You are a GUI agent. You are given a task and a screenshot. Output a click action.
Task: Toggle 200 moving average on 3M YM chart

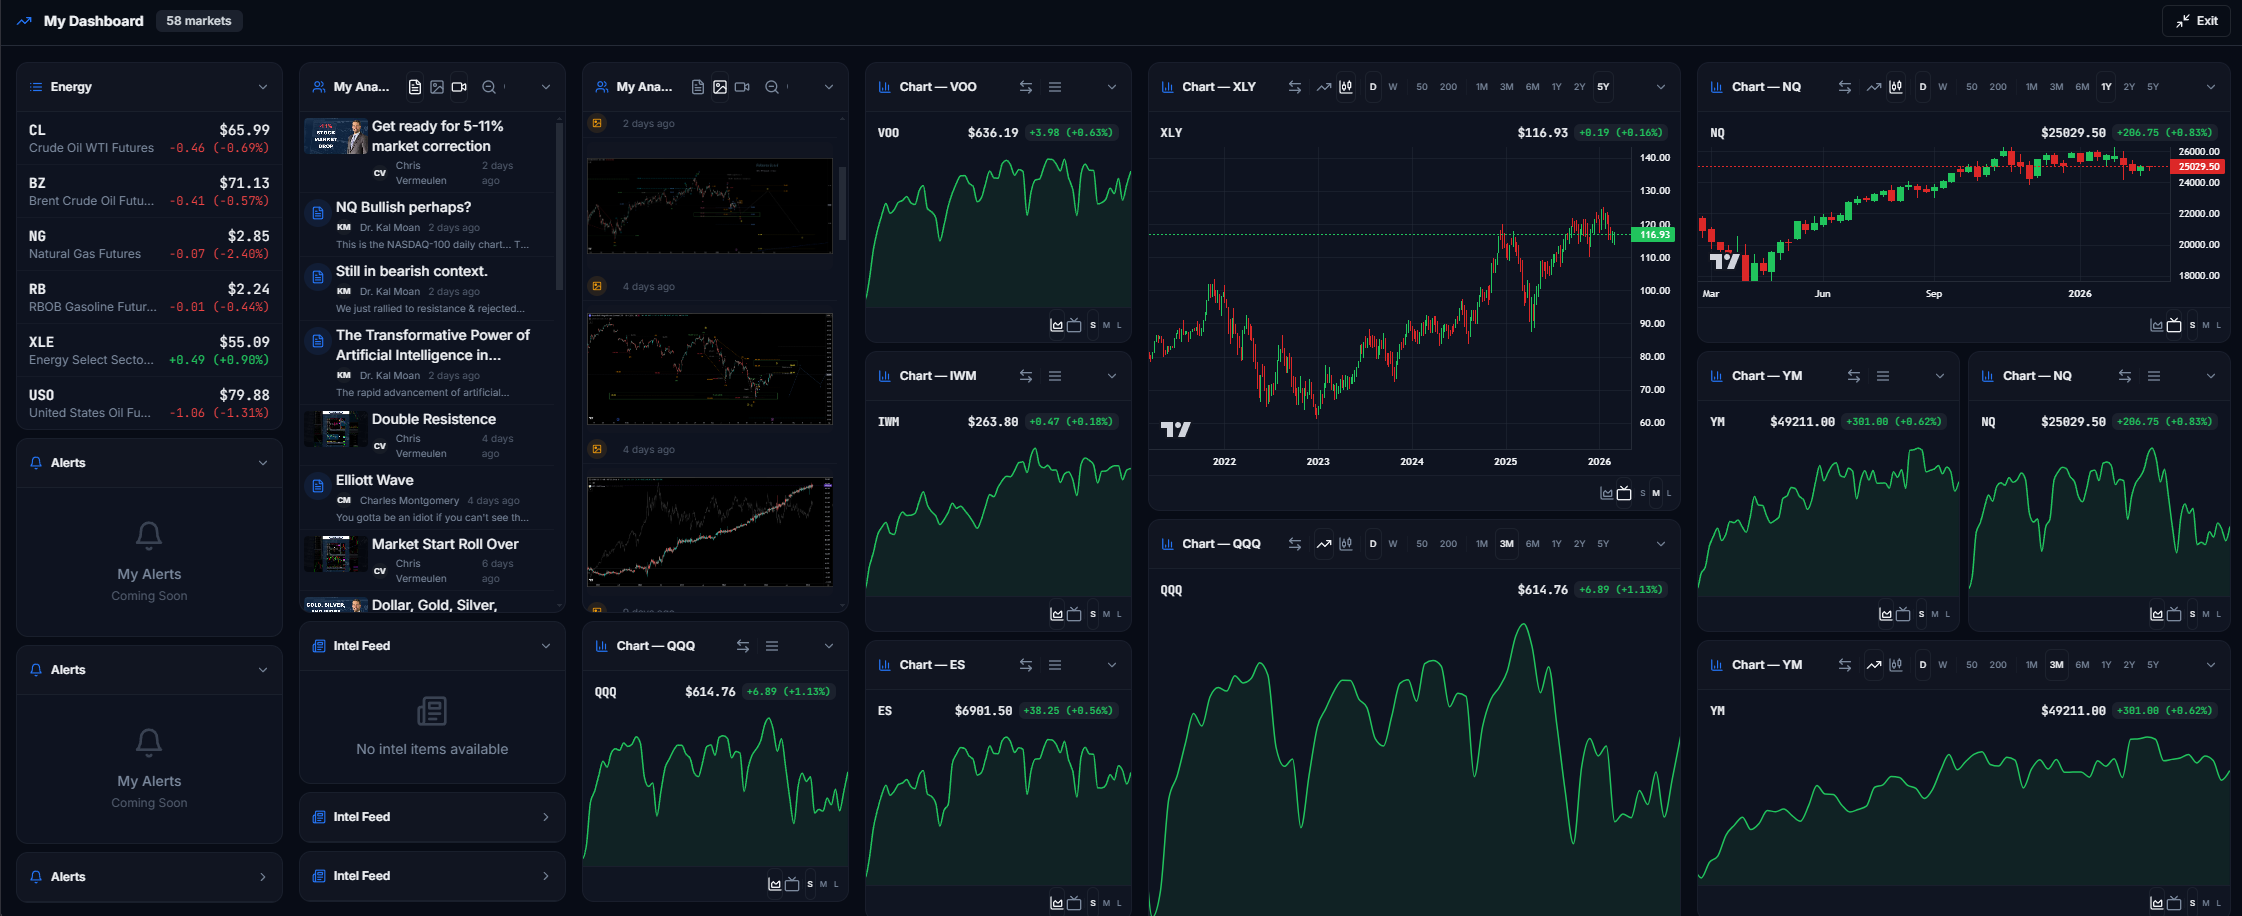1998,665
